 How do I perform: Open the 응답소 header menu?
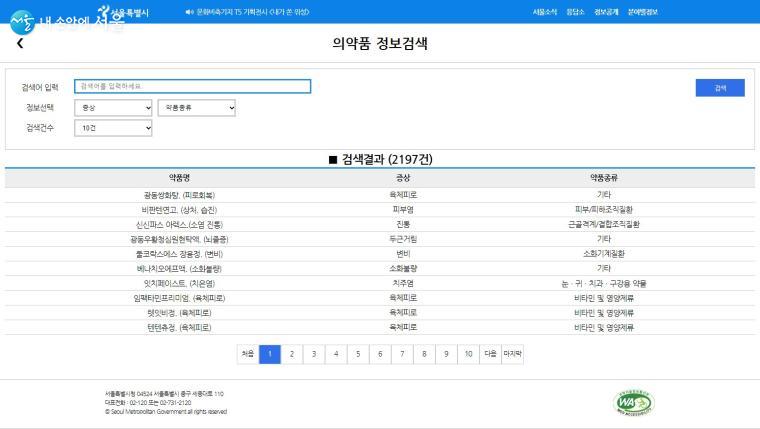pyautogui.click(x=575, y=12)
